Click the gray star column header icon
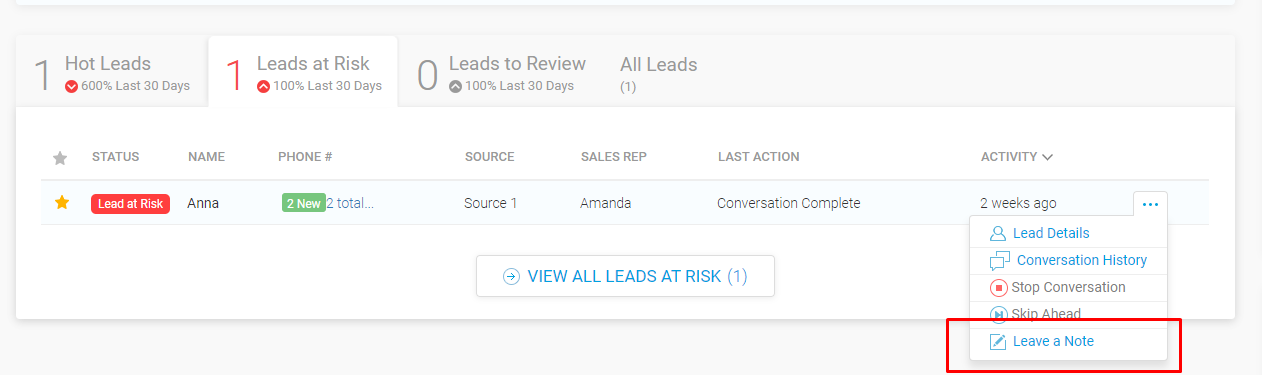 60,158
